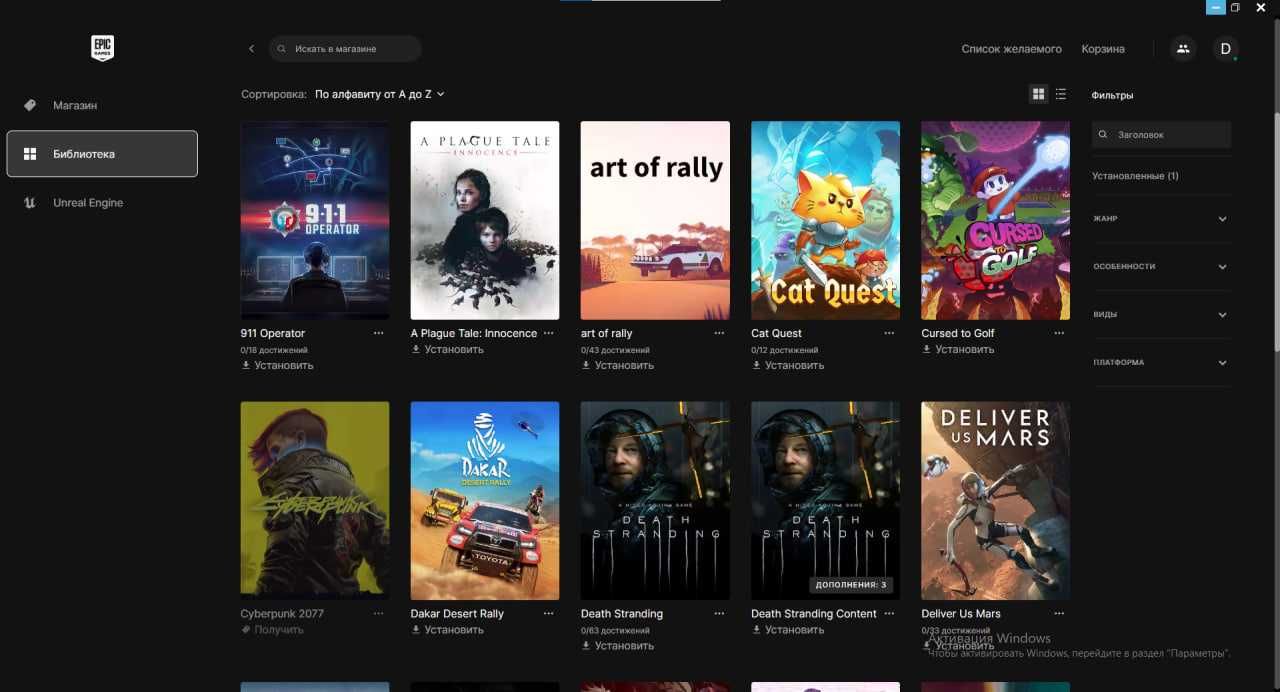Expand the Платформа filter
Image resolution: width=1280 pixels, height=692 pixels.
click(x=1161, y=362)
